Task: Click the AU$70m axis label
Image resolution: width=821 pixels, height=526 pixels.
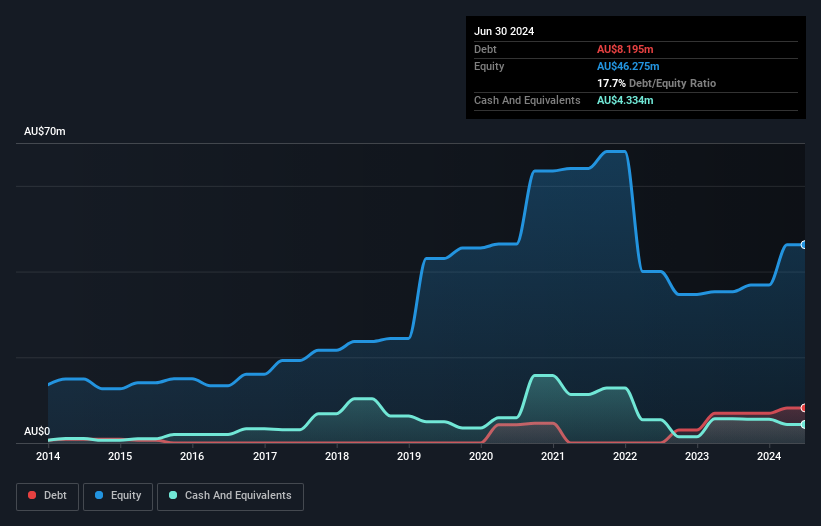Action: pyautogui.click(x=45, y=131)
